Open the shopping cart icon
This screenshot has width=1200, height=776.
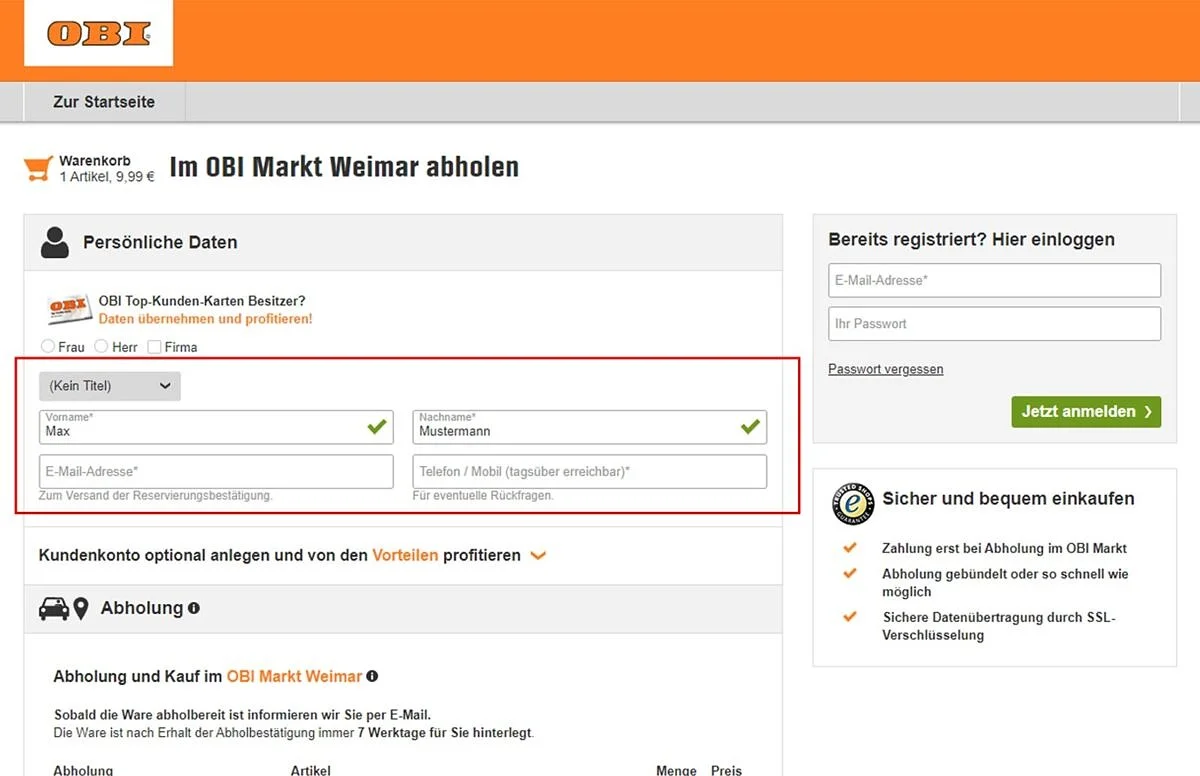[38, 168]
